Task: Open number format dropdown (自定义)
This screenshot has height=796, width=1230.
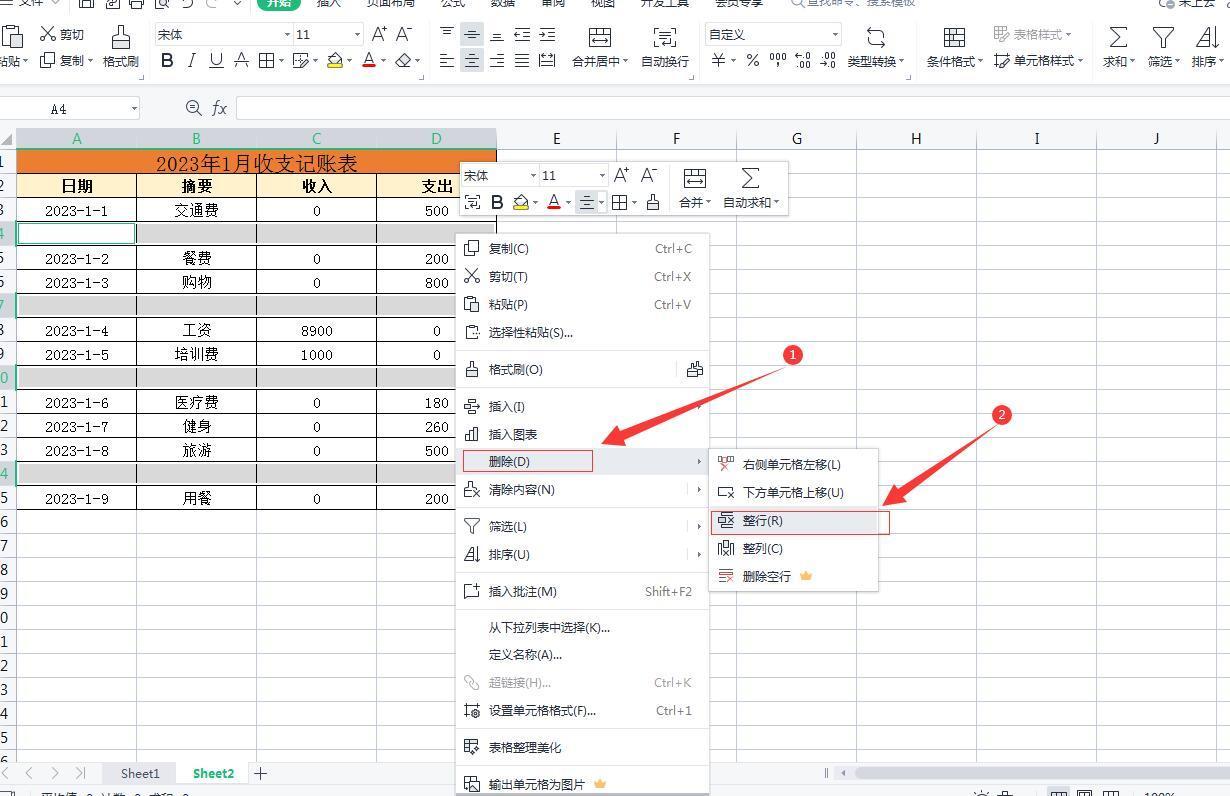Action: coord(835,35)
